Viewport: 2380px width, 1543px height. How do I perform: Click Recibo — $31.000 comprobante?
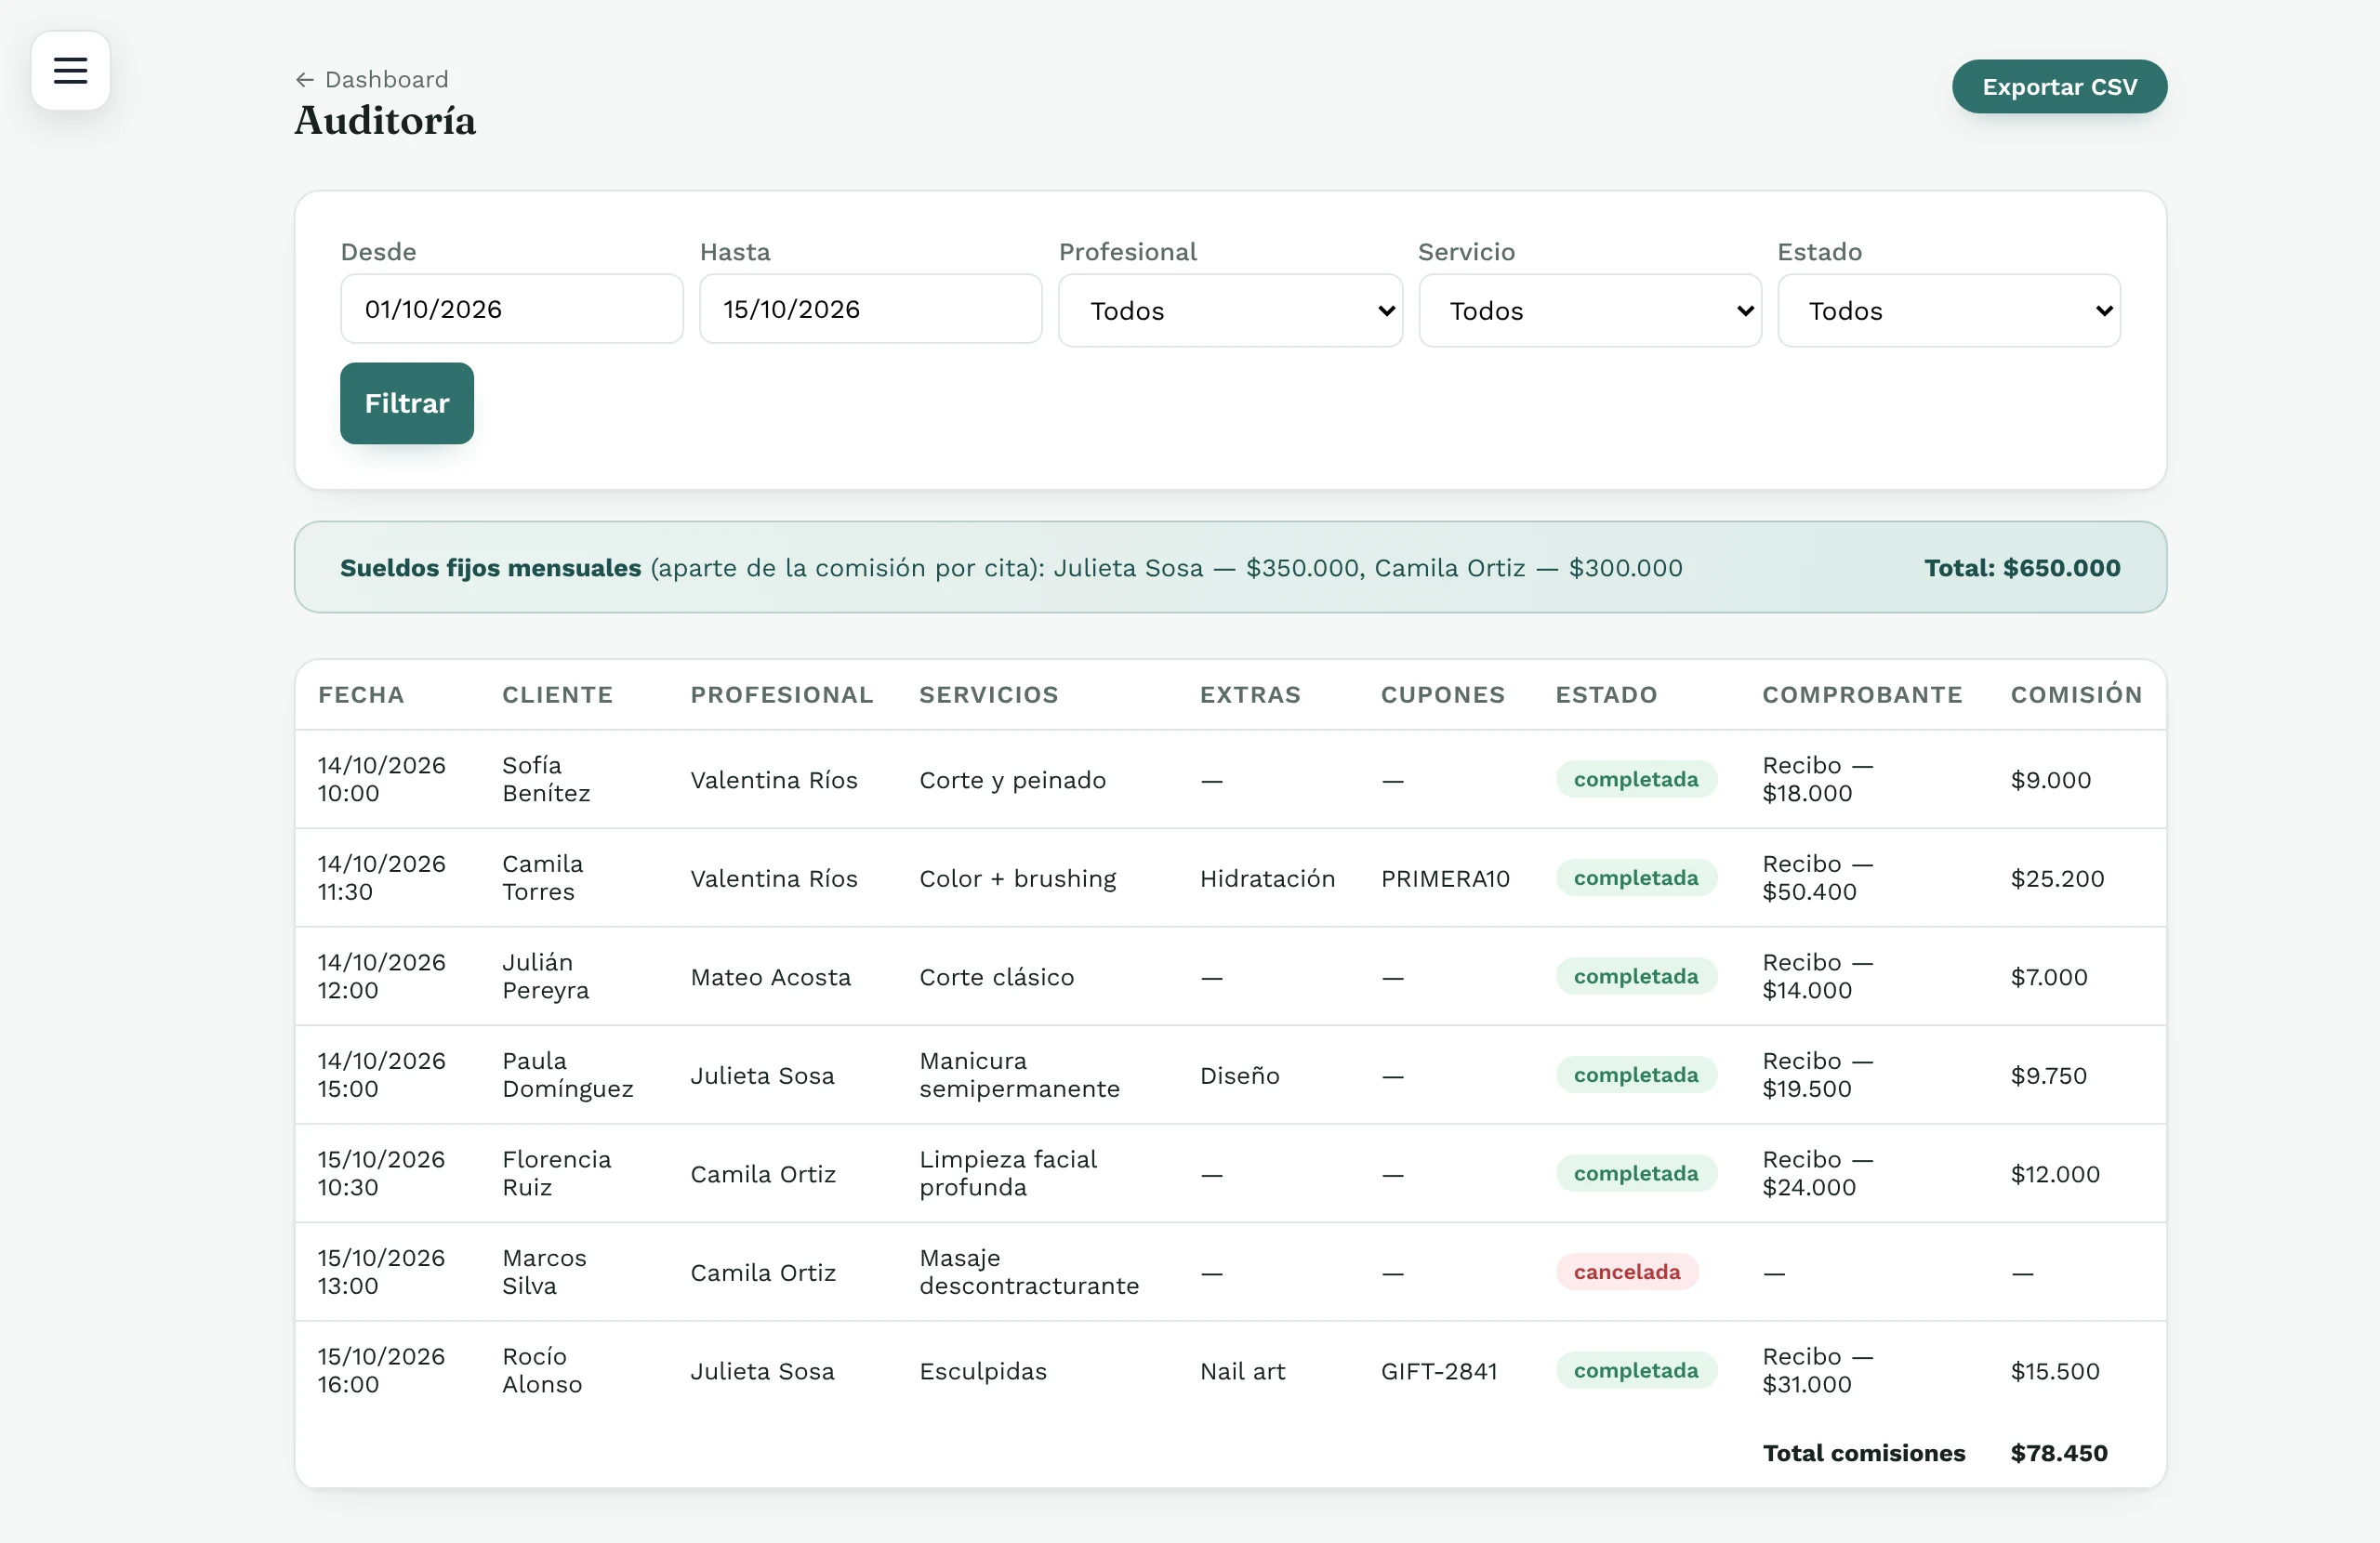1817,1370
